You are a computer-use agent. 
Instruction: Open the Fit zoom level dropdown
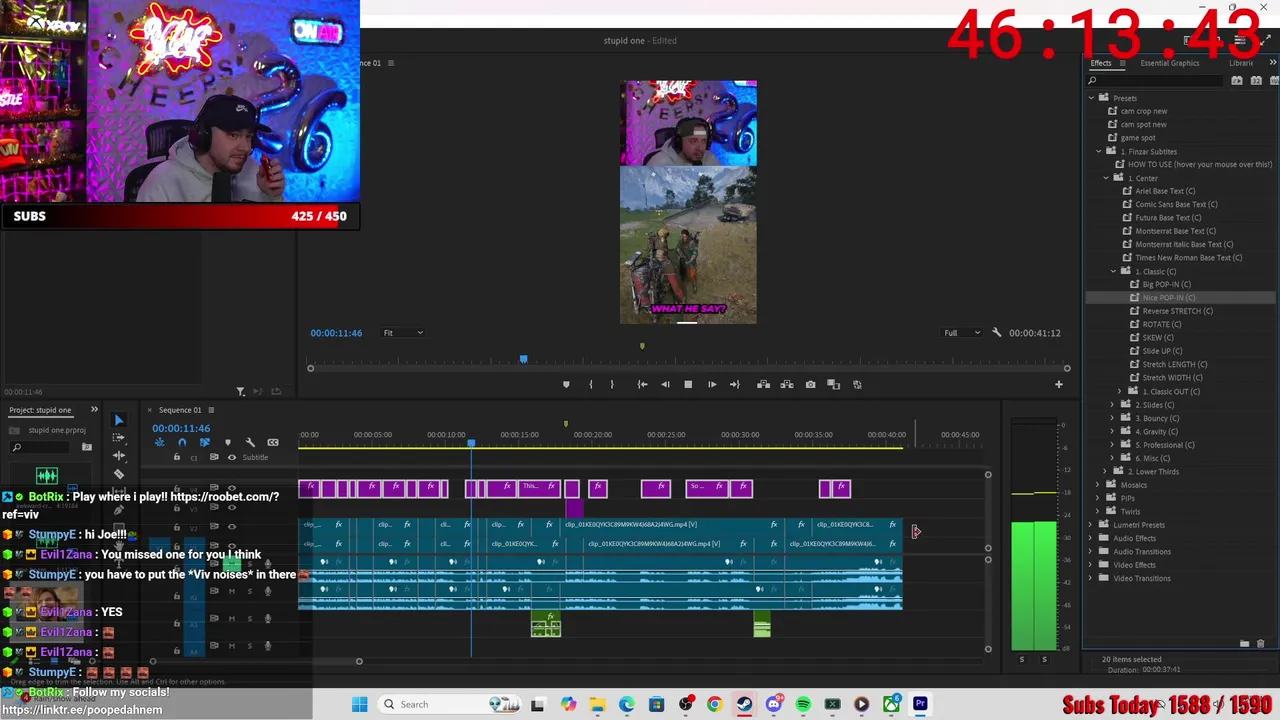(403, 333)
